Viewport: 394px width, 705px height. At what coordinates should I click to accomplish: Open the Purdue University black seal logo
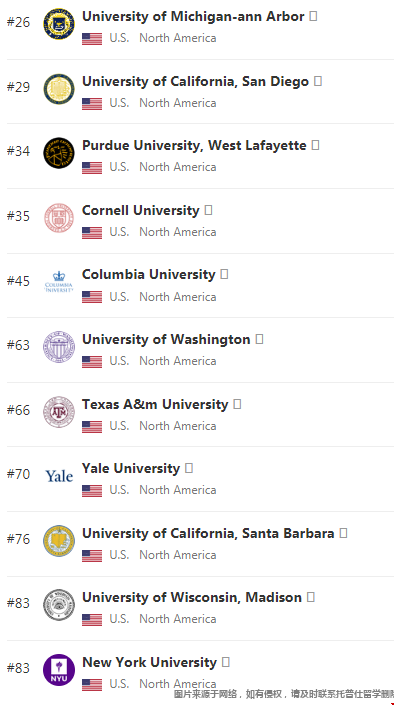(59, 153)
